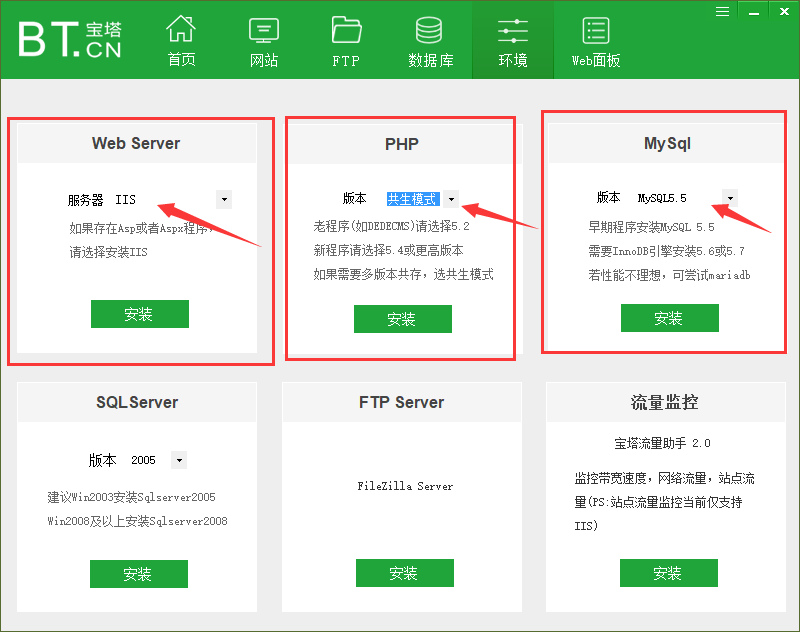Open the 网站 website section icon
Screen dimensions: 800x632
264,31
